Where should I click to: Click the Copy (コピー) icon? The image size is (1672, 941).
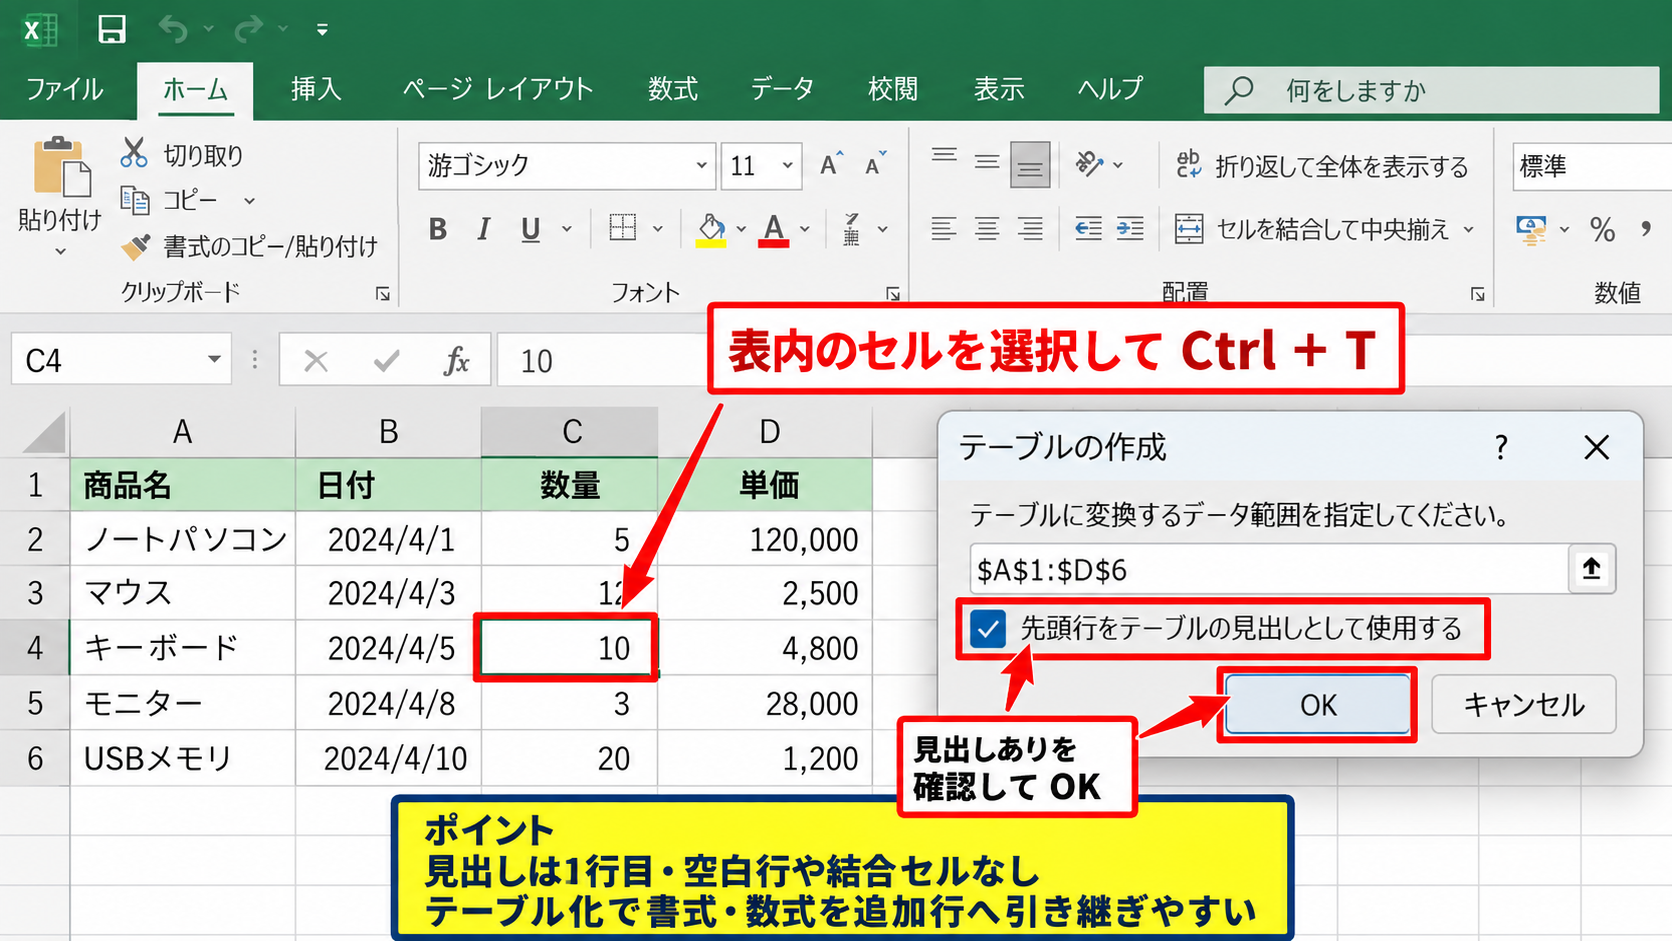[x=135, y=200]
